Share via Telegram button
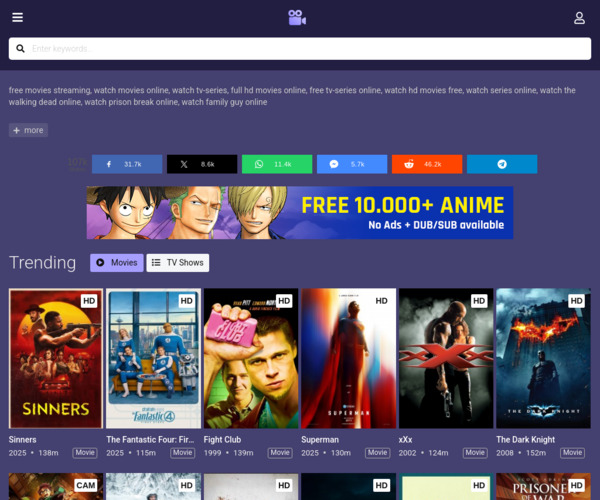 tap(502, 164)
